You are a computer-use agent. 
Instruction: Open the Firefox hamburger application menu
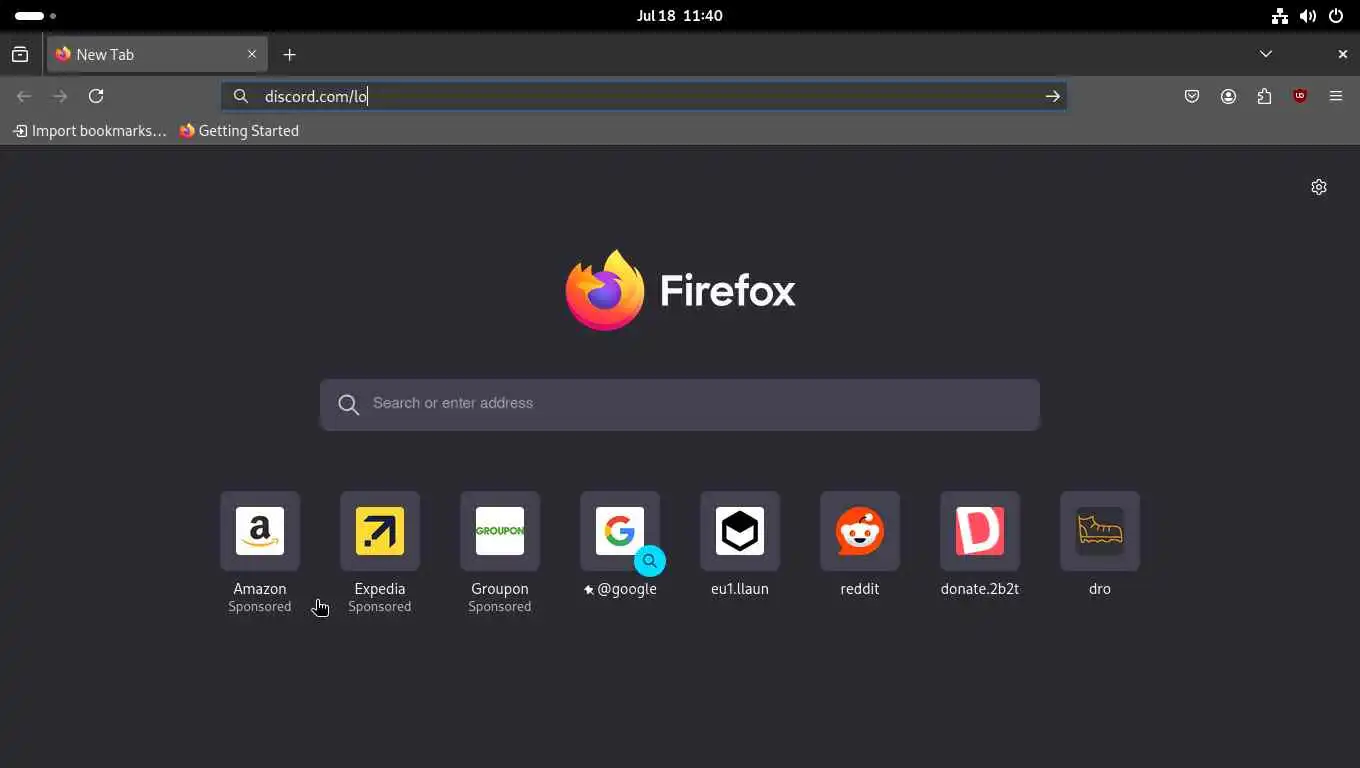coord(1336,96)
